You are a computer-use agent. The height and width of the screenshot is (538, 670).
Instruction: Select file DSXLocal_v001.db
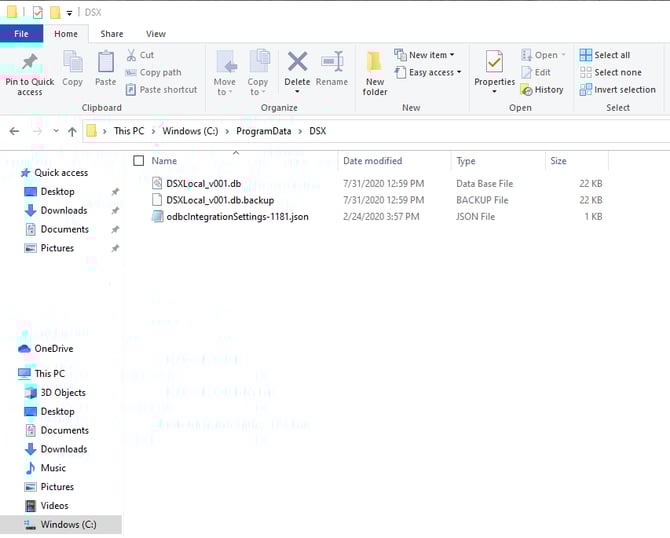(203, 184)
